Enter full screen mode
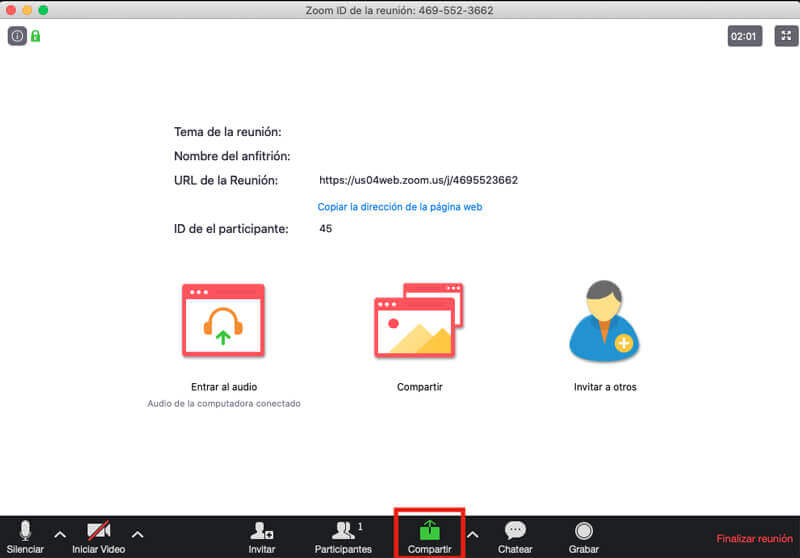This screenshot has width=800, height=558. click(786, 36)
